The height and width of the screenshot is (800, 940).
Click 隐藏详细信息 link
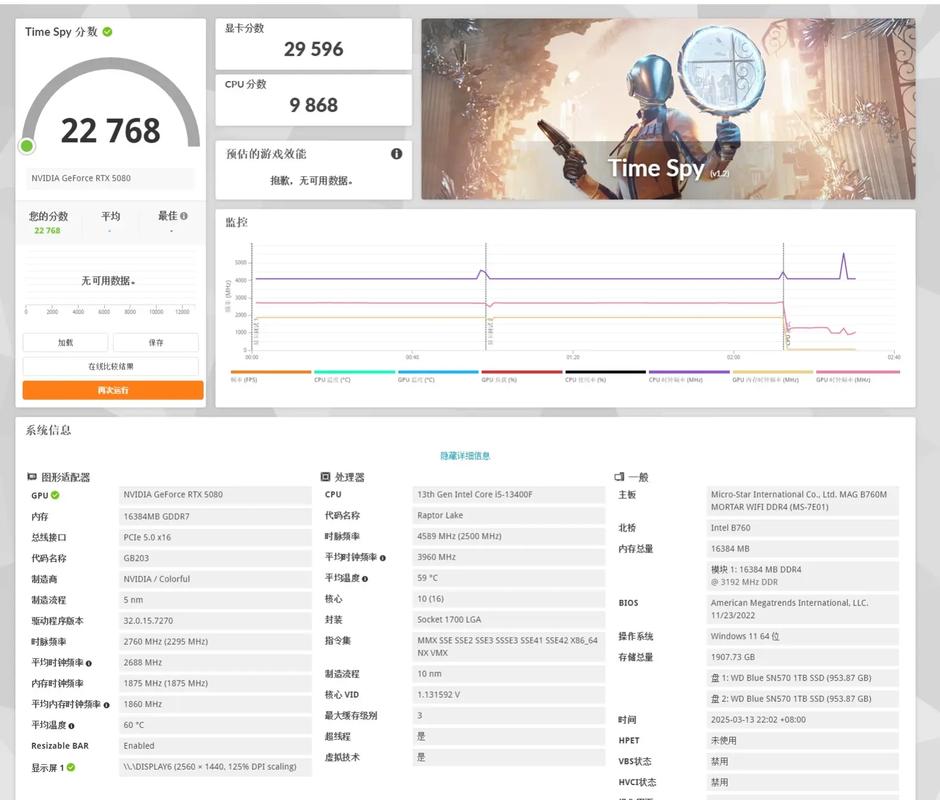(x=465, y=456)
